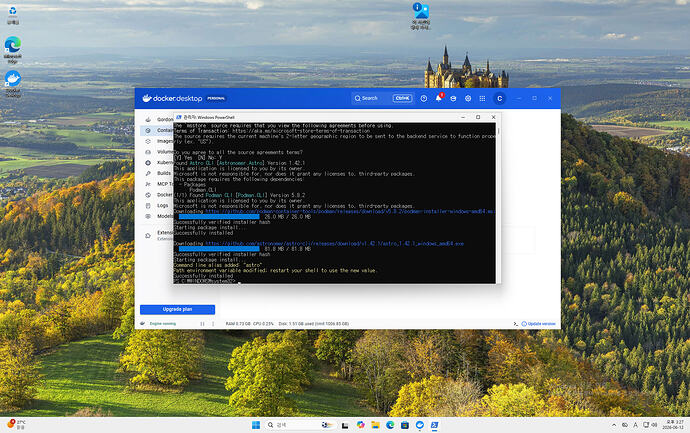Open the Kubernetes section icon

point(148,163)
